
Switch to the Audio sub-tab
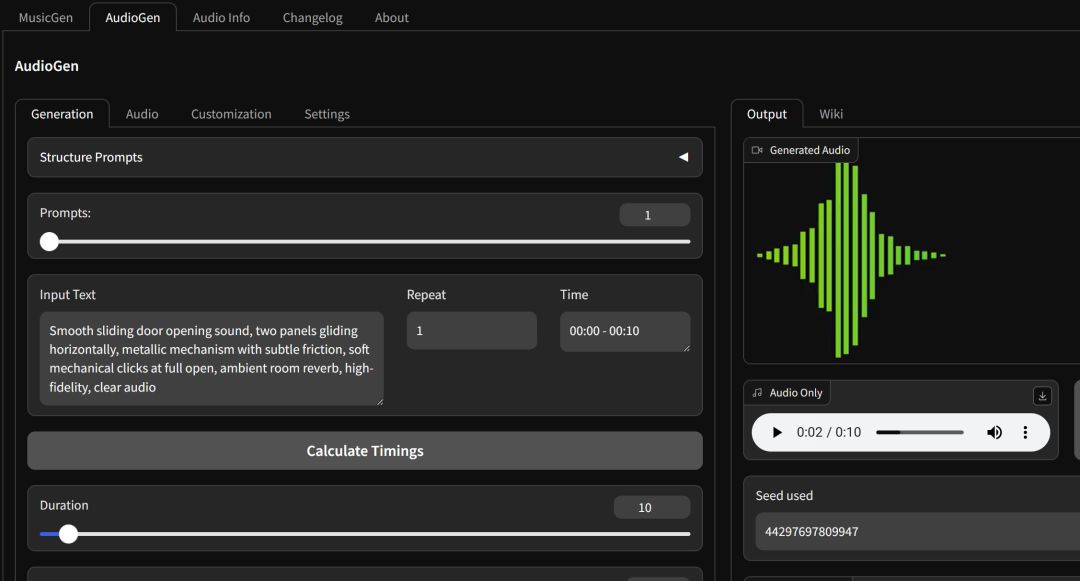click(142, 114)
